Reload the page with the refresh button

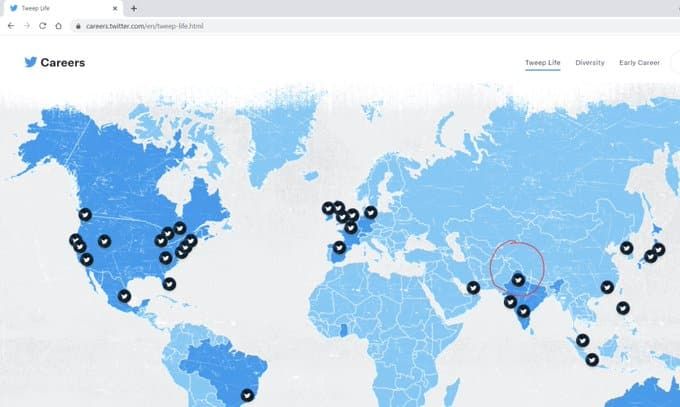point(43,24)
